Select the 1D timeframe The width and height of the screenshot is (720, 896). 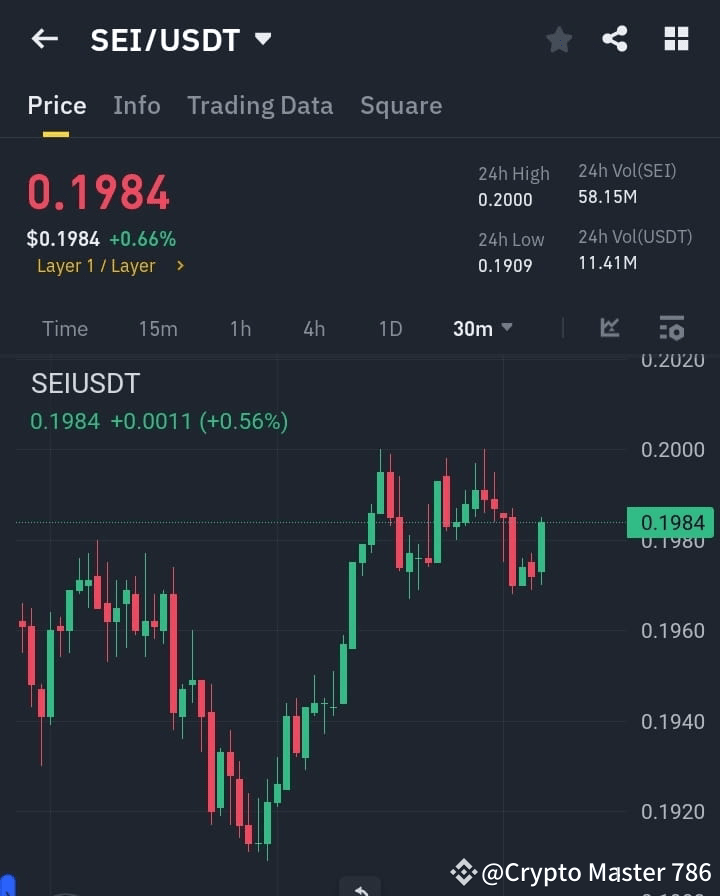point(390,328)
